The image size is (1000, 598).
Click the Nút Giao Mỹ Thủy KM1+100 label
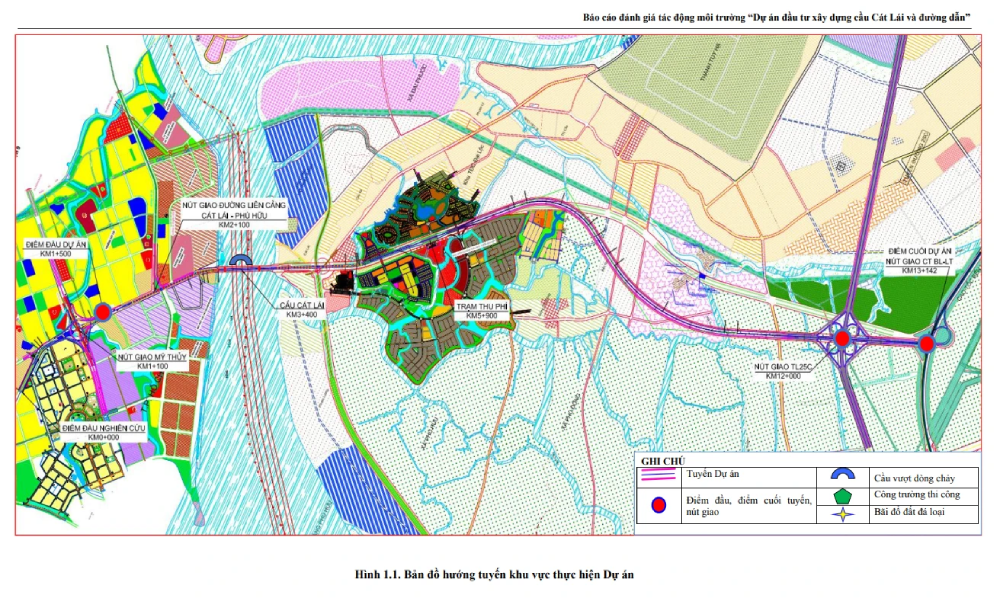tap(150, 361)
